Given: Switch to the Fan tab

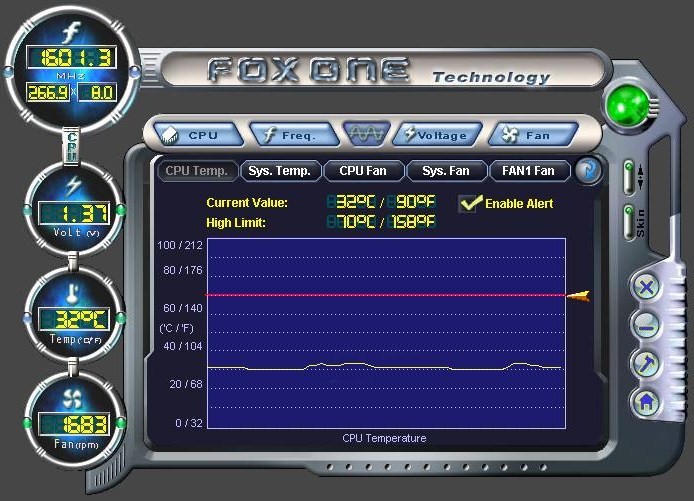Looking at the screenshot, I should coord(533,135).
